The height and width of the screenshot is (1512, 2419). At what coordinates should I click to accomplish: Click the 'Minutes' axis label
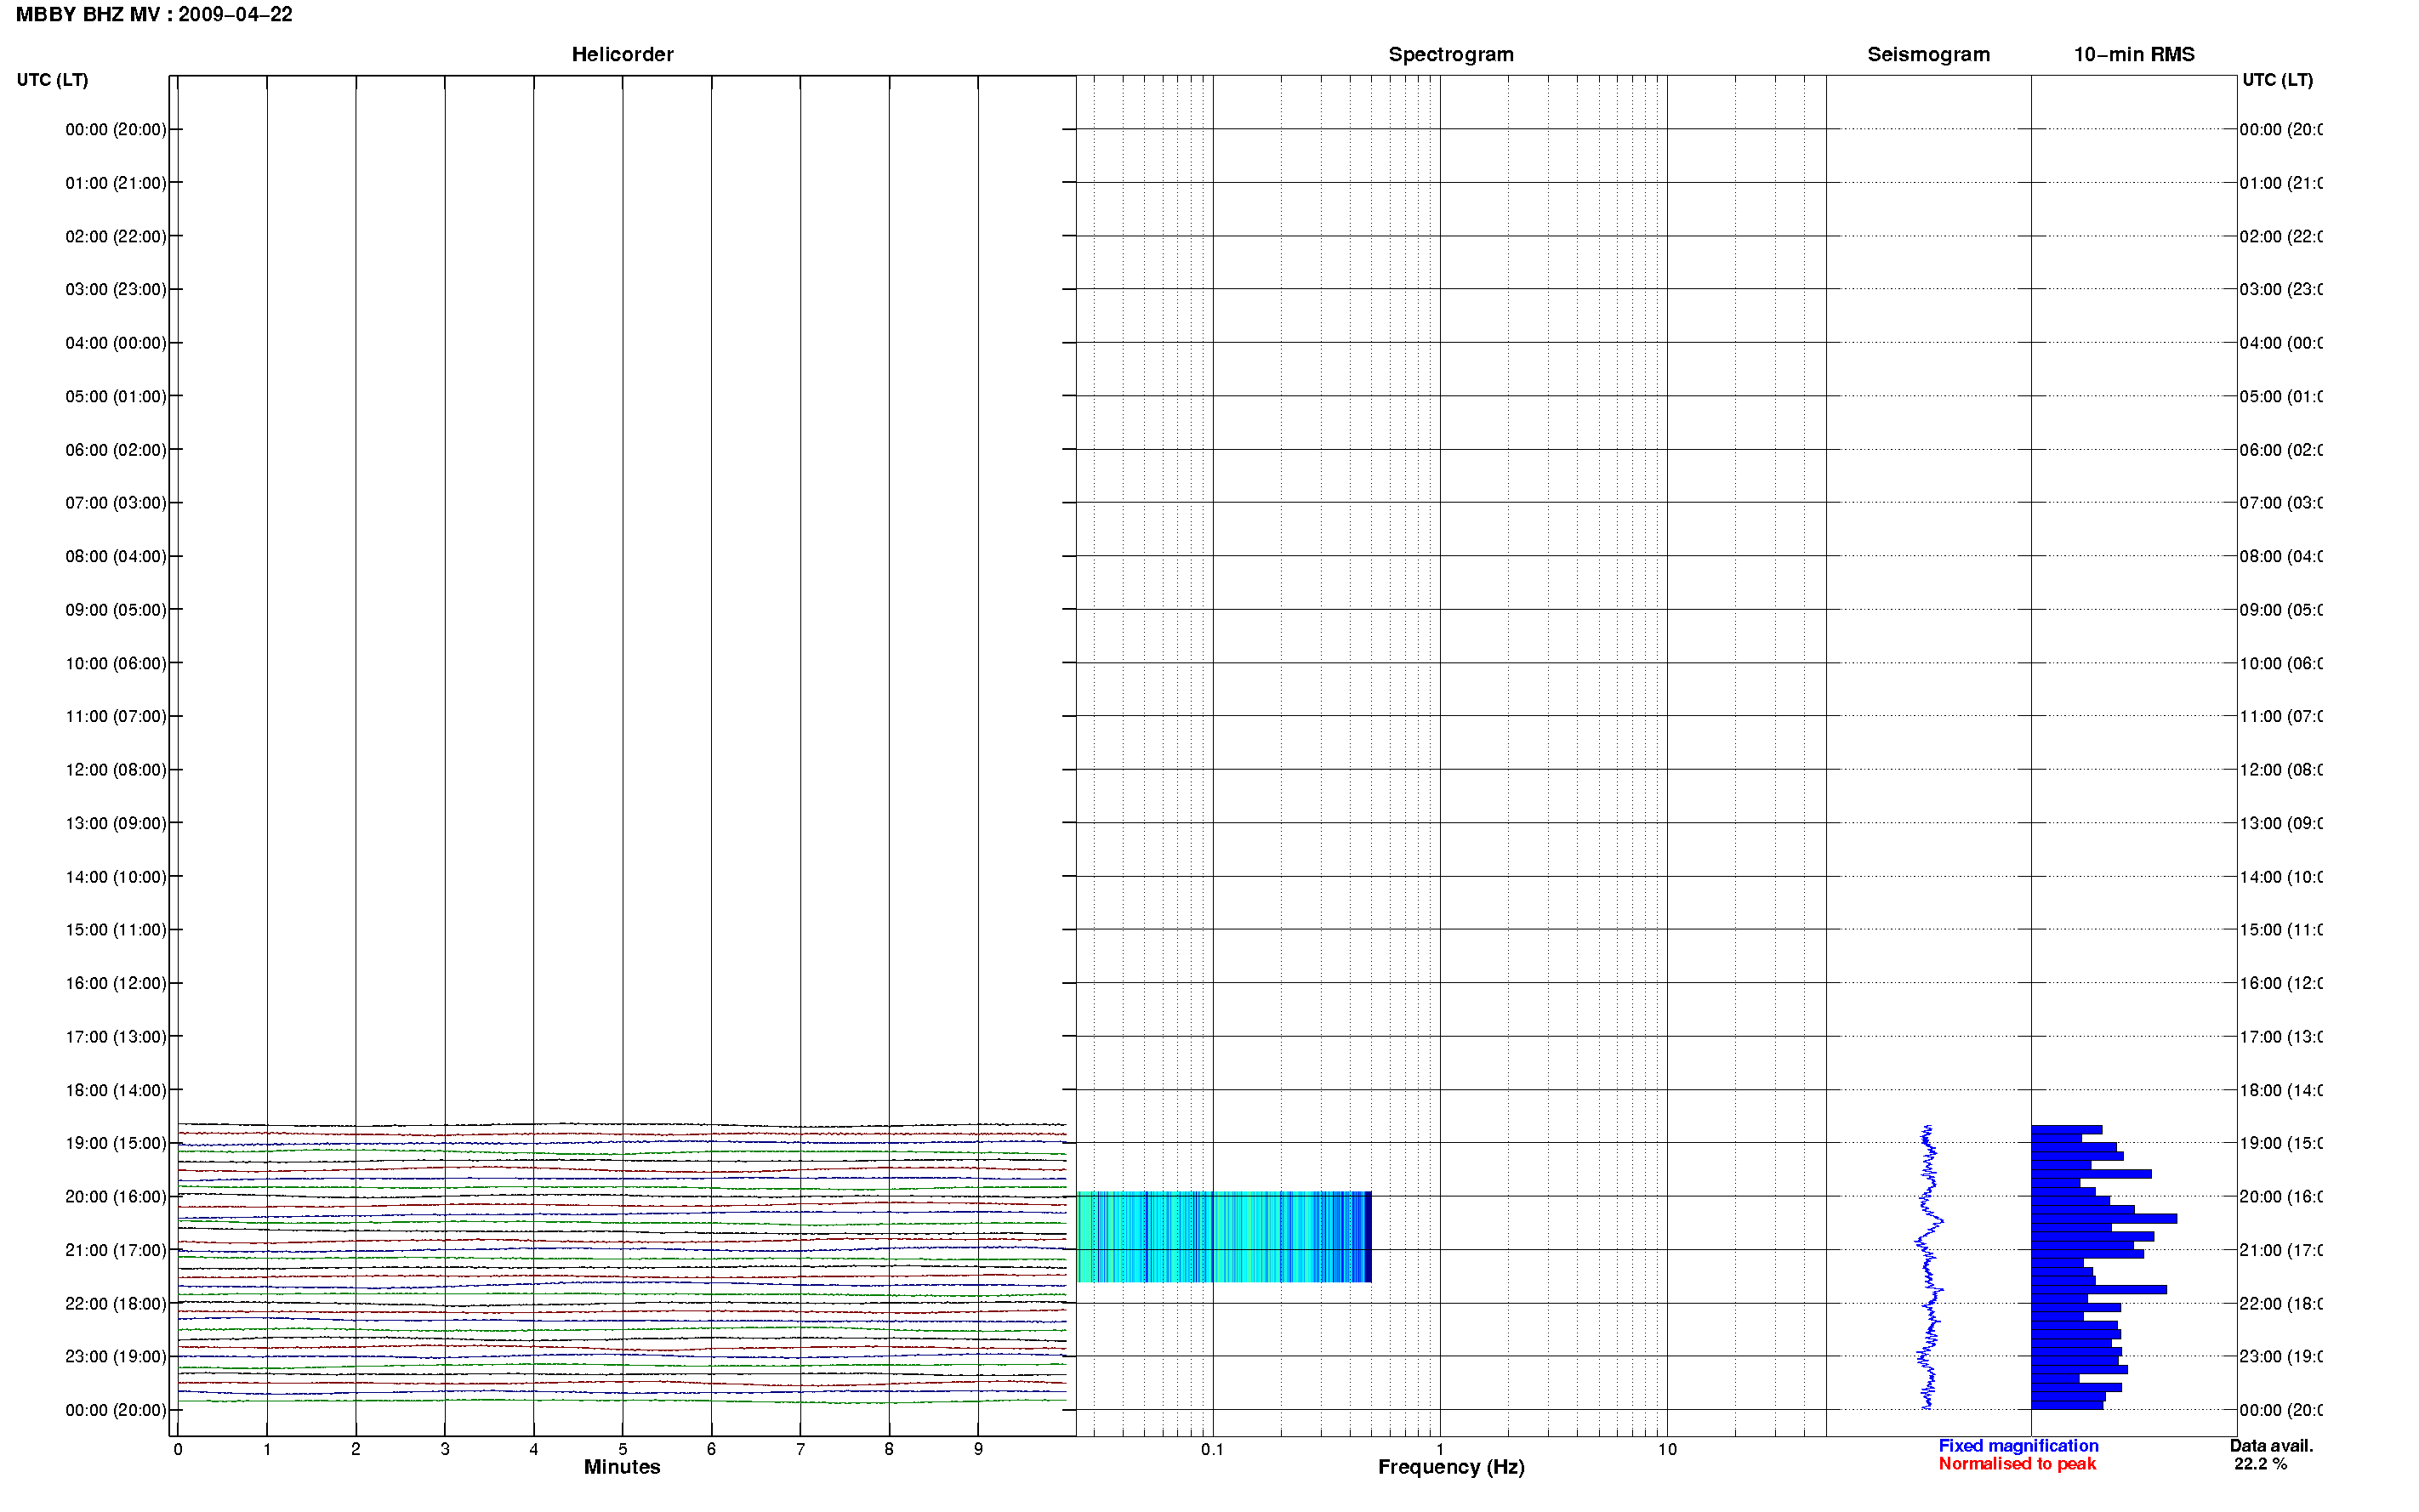pos(622,1467)
